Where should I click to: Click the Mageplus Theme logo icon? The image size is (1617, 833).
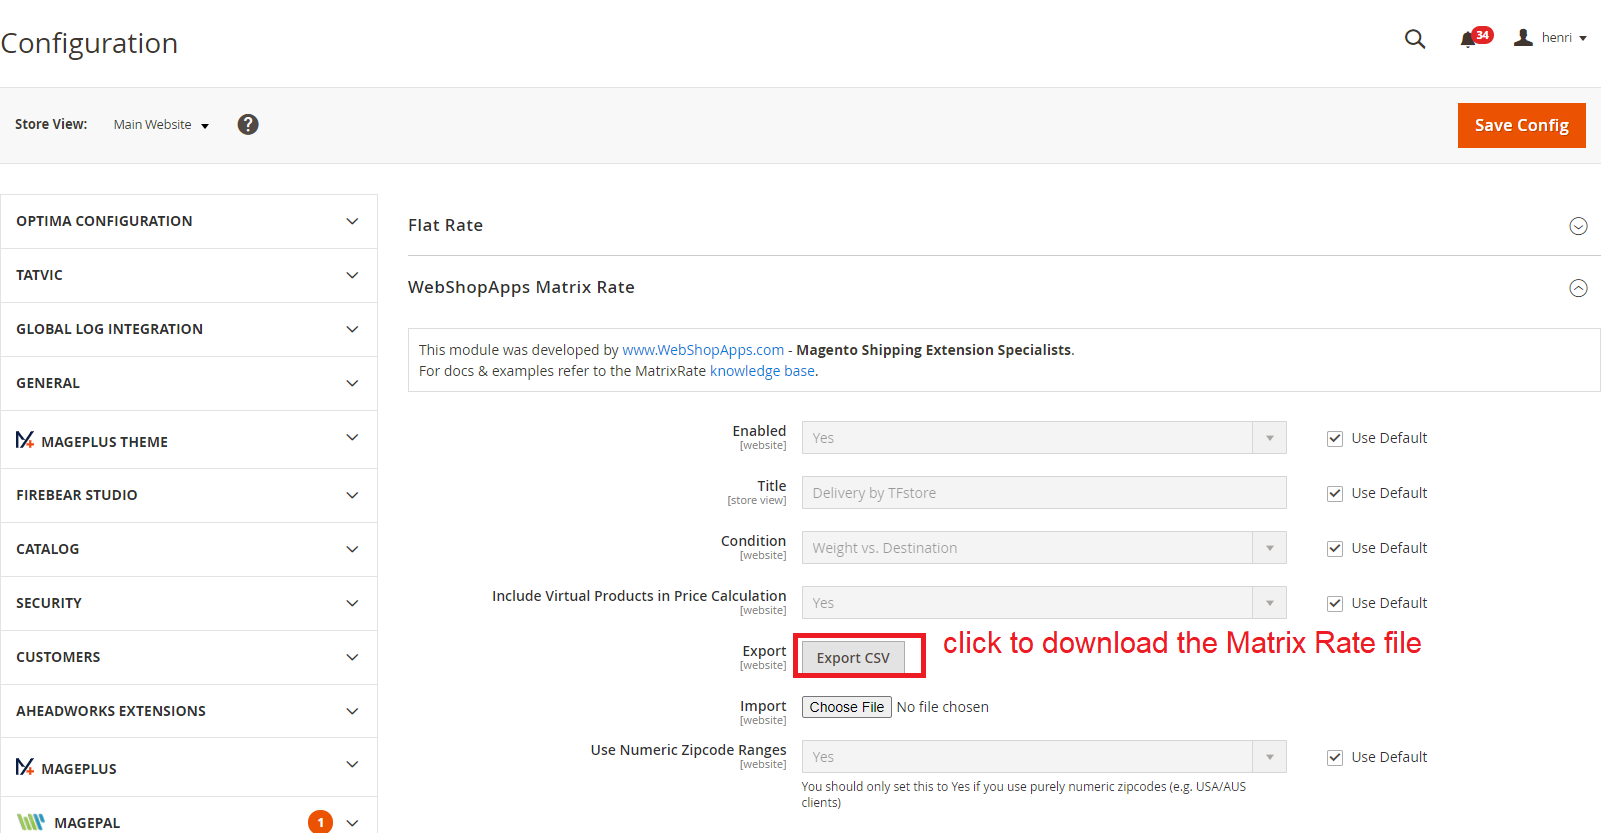[x=25, y=440]
